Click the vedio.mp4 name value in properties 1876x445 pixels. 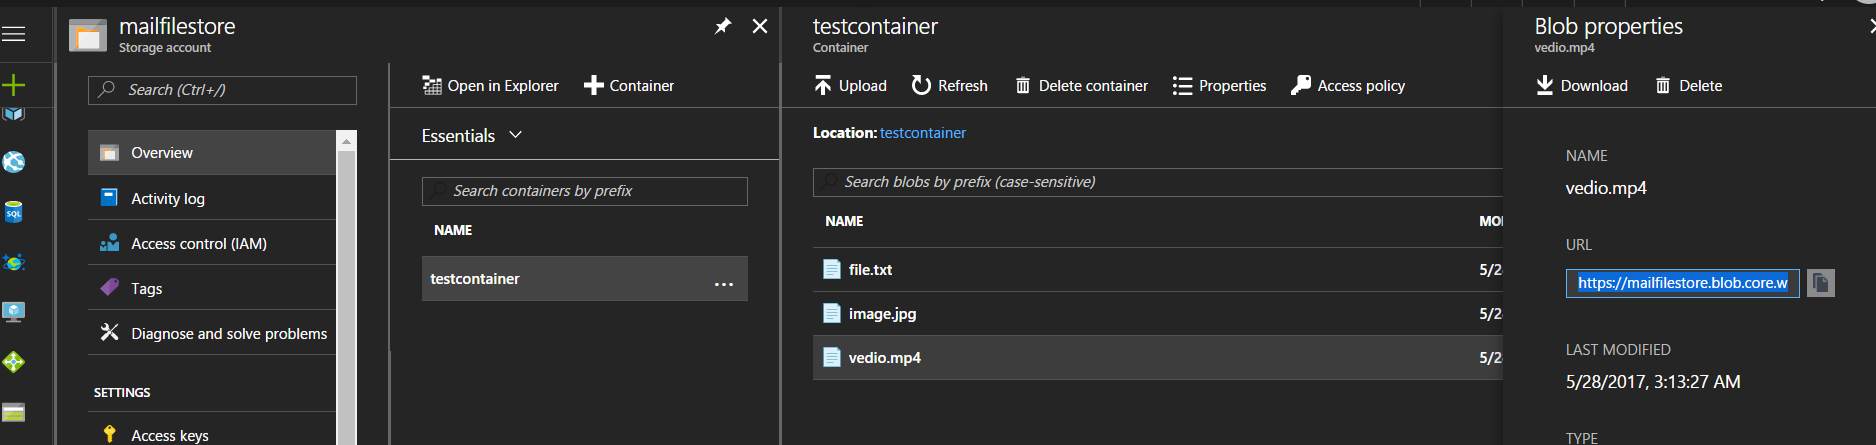1606,188
